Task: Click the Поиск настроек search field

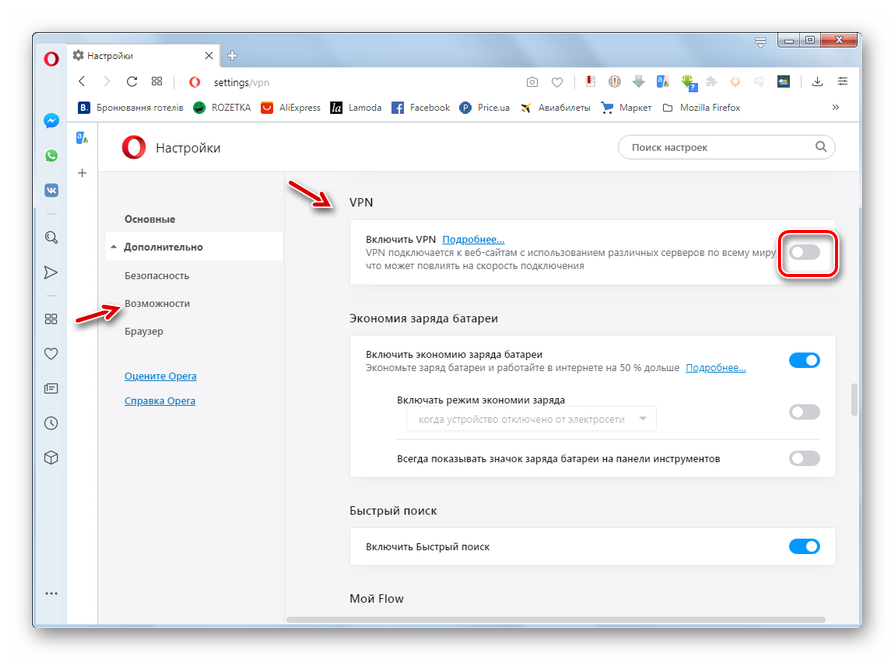Action: click(727, 147)
